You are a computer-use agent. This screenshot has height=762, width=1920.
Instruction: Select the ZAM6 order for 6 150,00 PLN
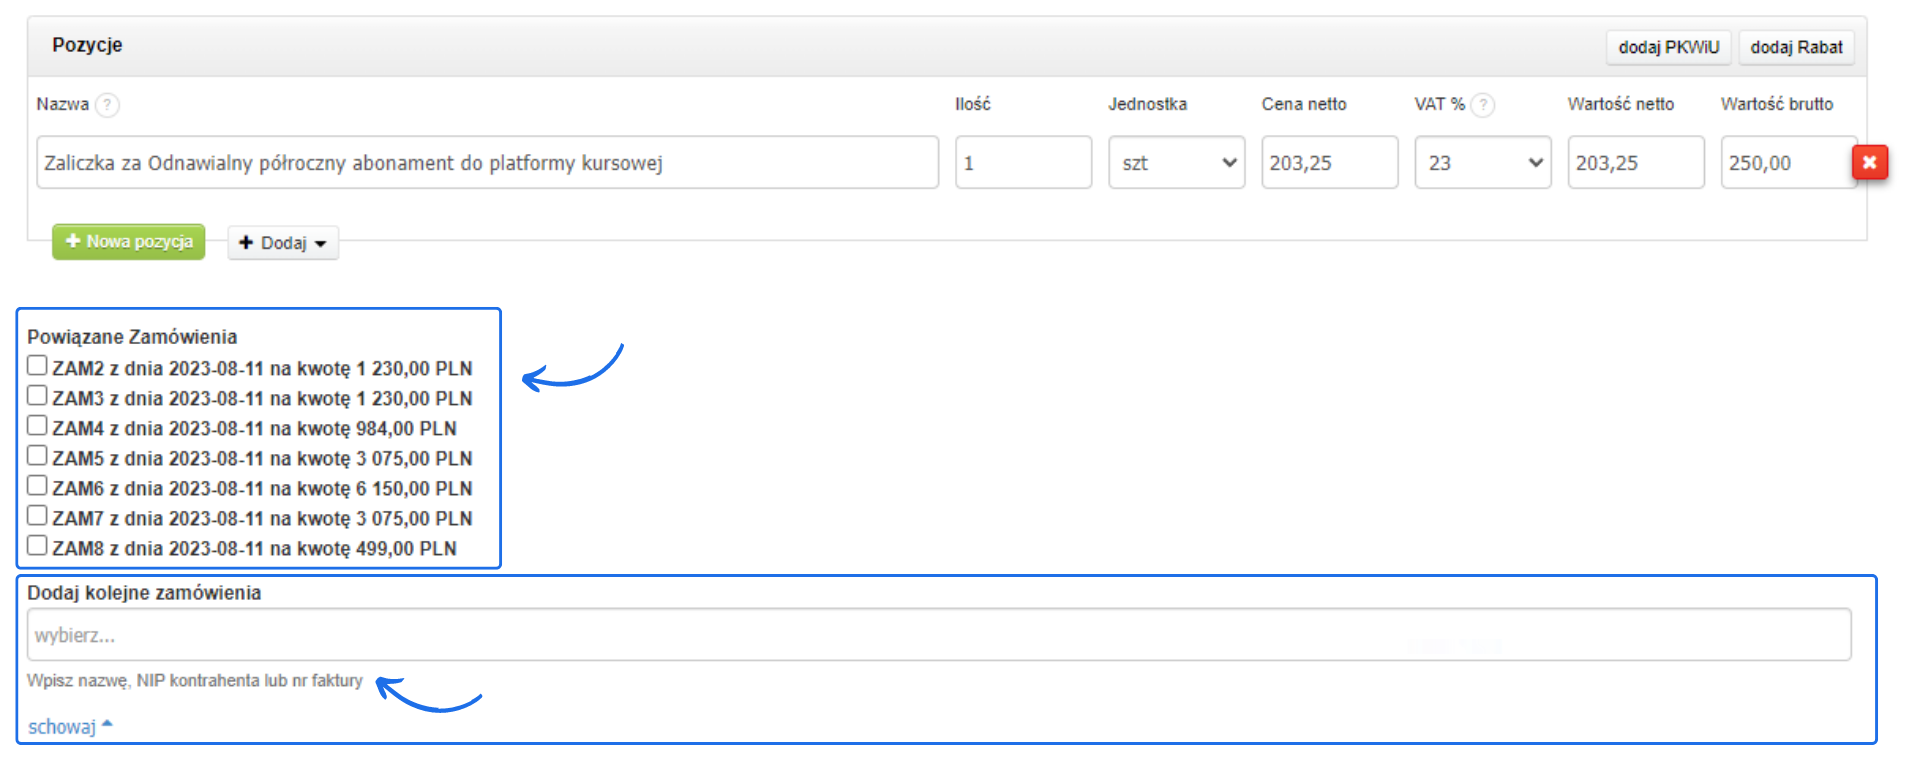pos(37,486)
